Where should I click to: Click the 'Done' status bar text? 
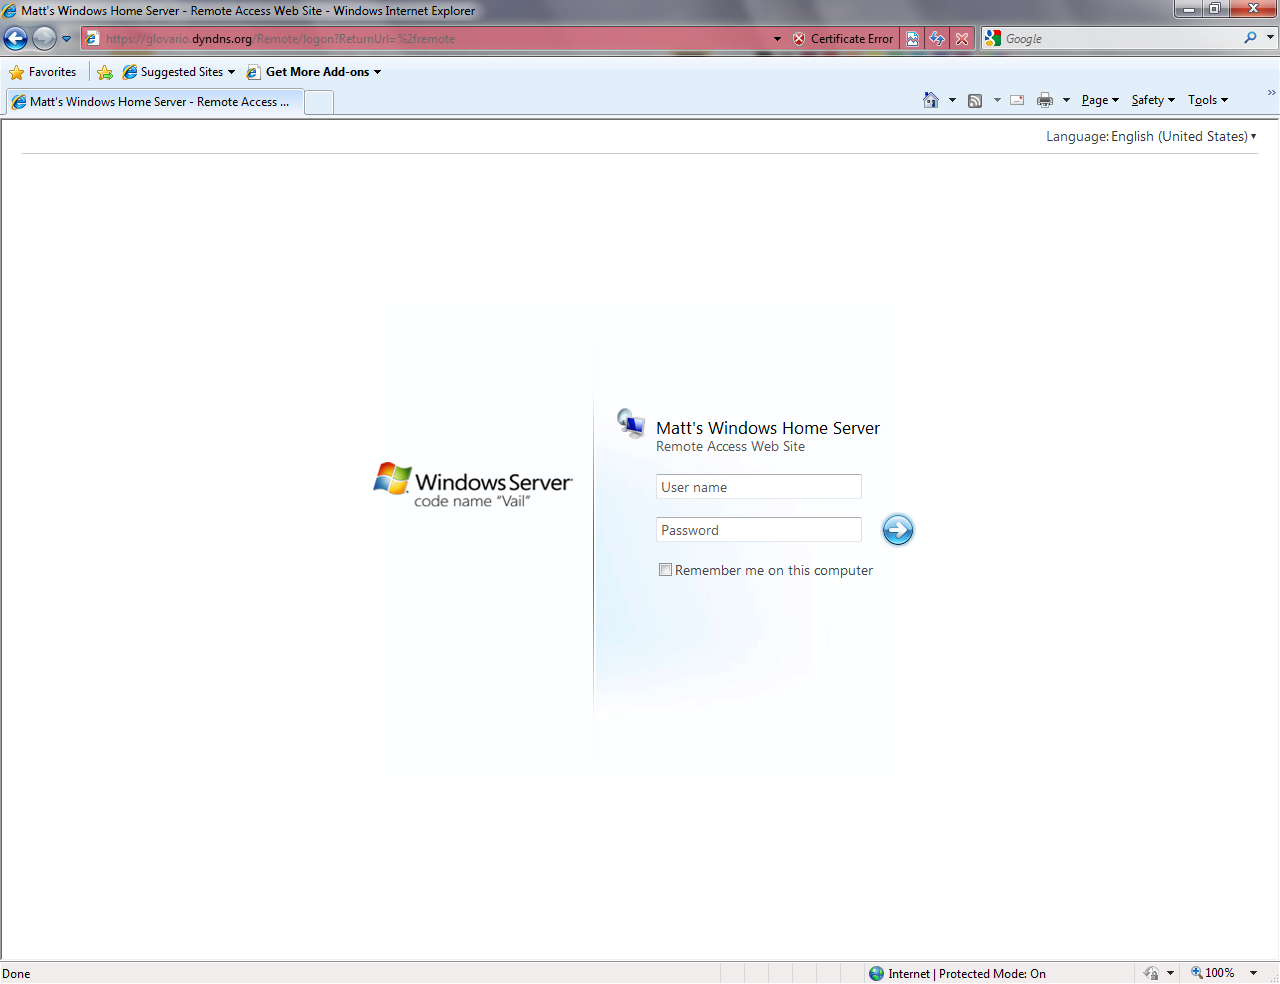[16, 974]
